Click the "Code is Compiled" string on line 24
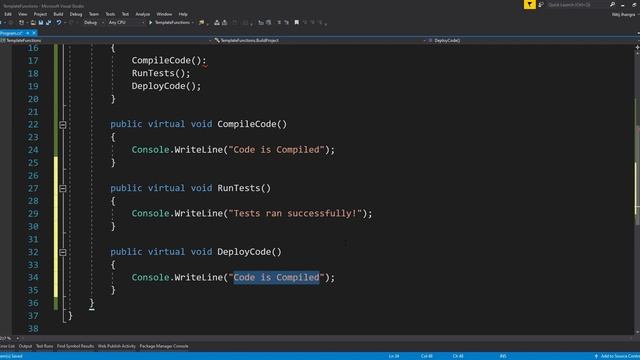 point(276,150)
